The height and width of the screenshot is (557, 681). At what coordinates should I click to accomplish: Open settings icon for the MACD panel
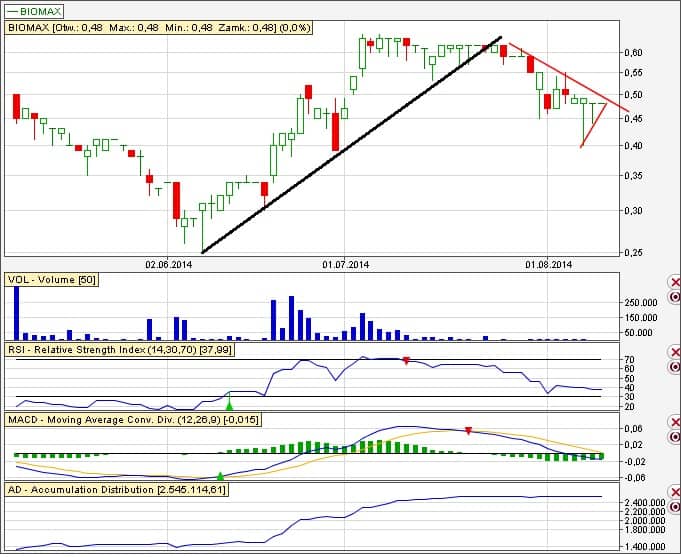tap(674, 435)
